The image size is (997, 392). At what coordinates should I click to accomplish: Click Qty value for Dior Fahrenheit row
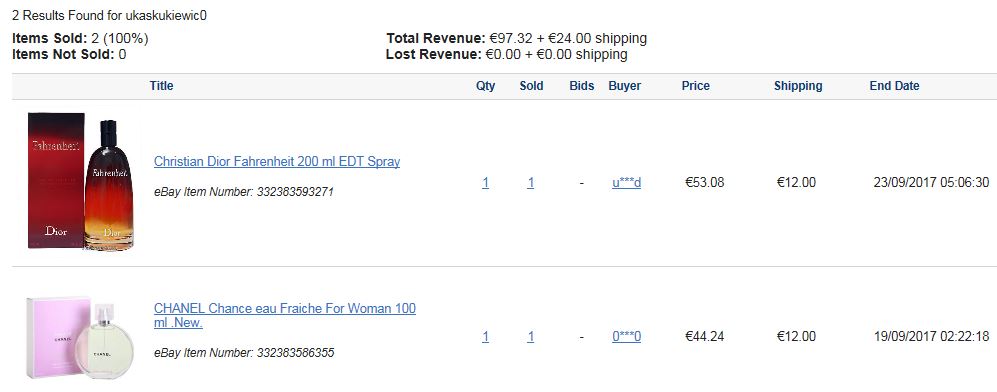(x=485, y=183)
